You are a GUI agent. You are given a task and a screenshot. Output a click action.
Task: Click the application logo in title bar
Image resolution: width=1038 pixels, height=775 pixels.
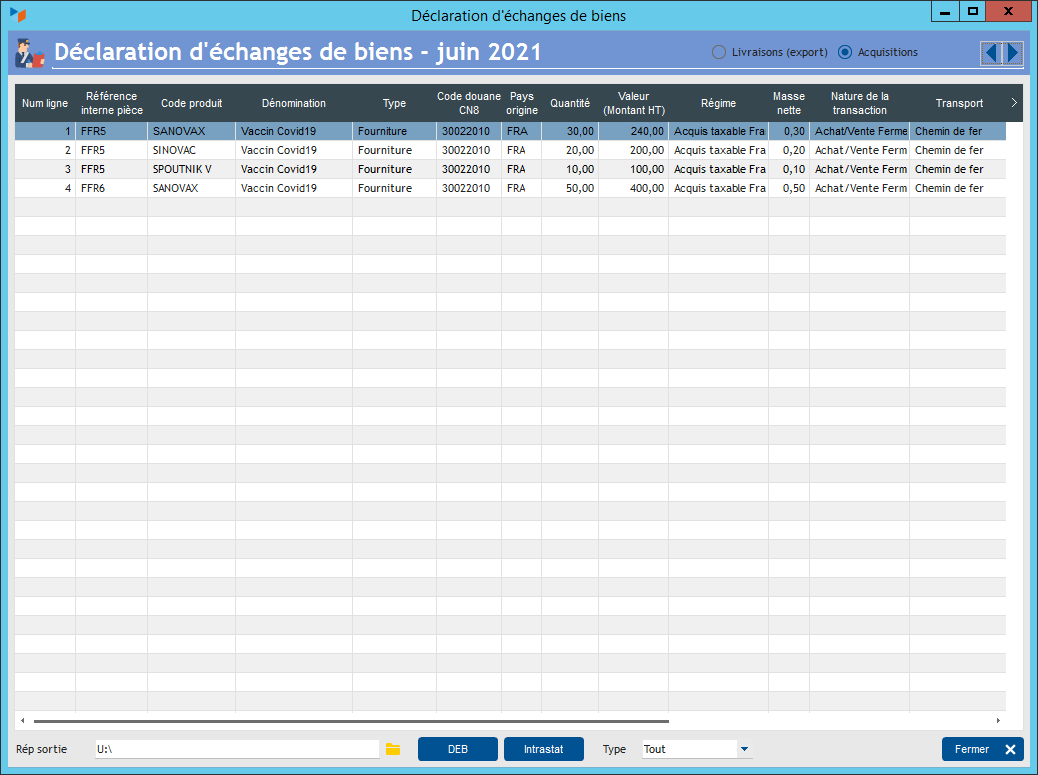[17, 14]
